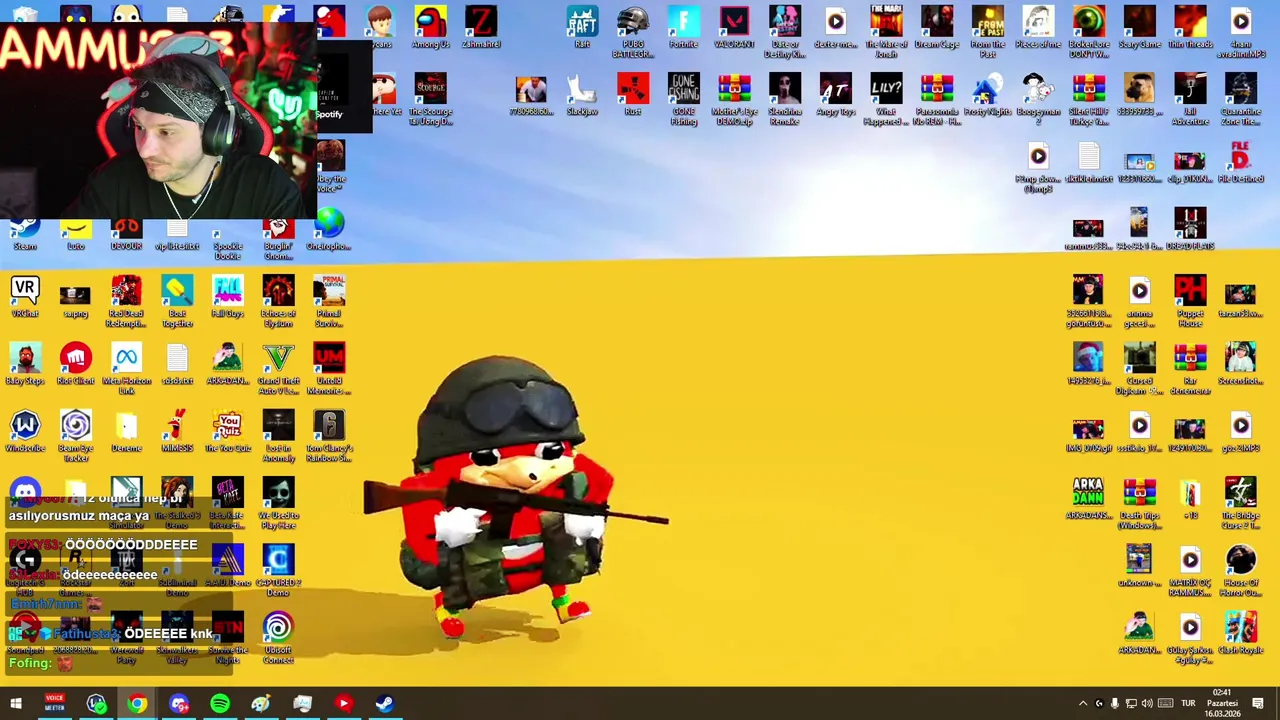This screenshot has width=1280, height=720.
Task: Open the Silent Hill F Türkçe archive
Action: pyautogui.click(x=1089, y=99)
